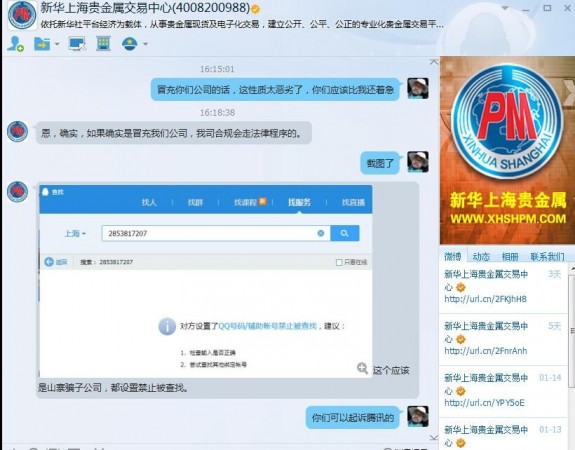Image resolution: width=575 pixels, height=450 pixels.
Task: Select 找服务 tab in embedded search window
Action: tap(299, 202)
